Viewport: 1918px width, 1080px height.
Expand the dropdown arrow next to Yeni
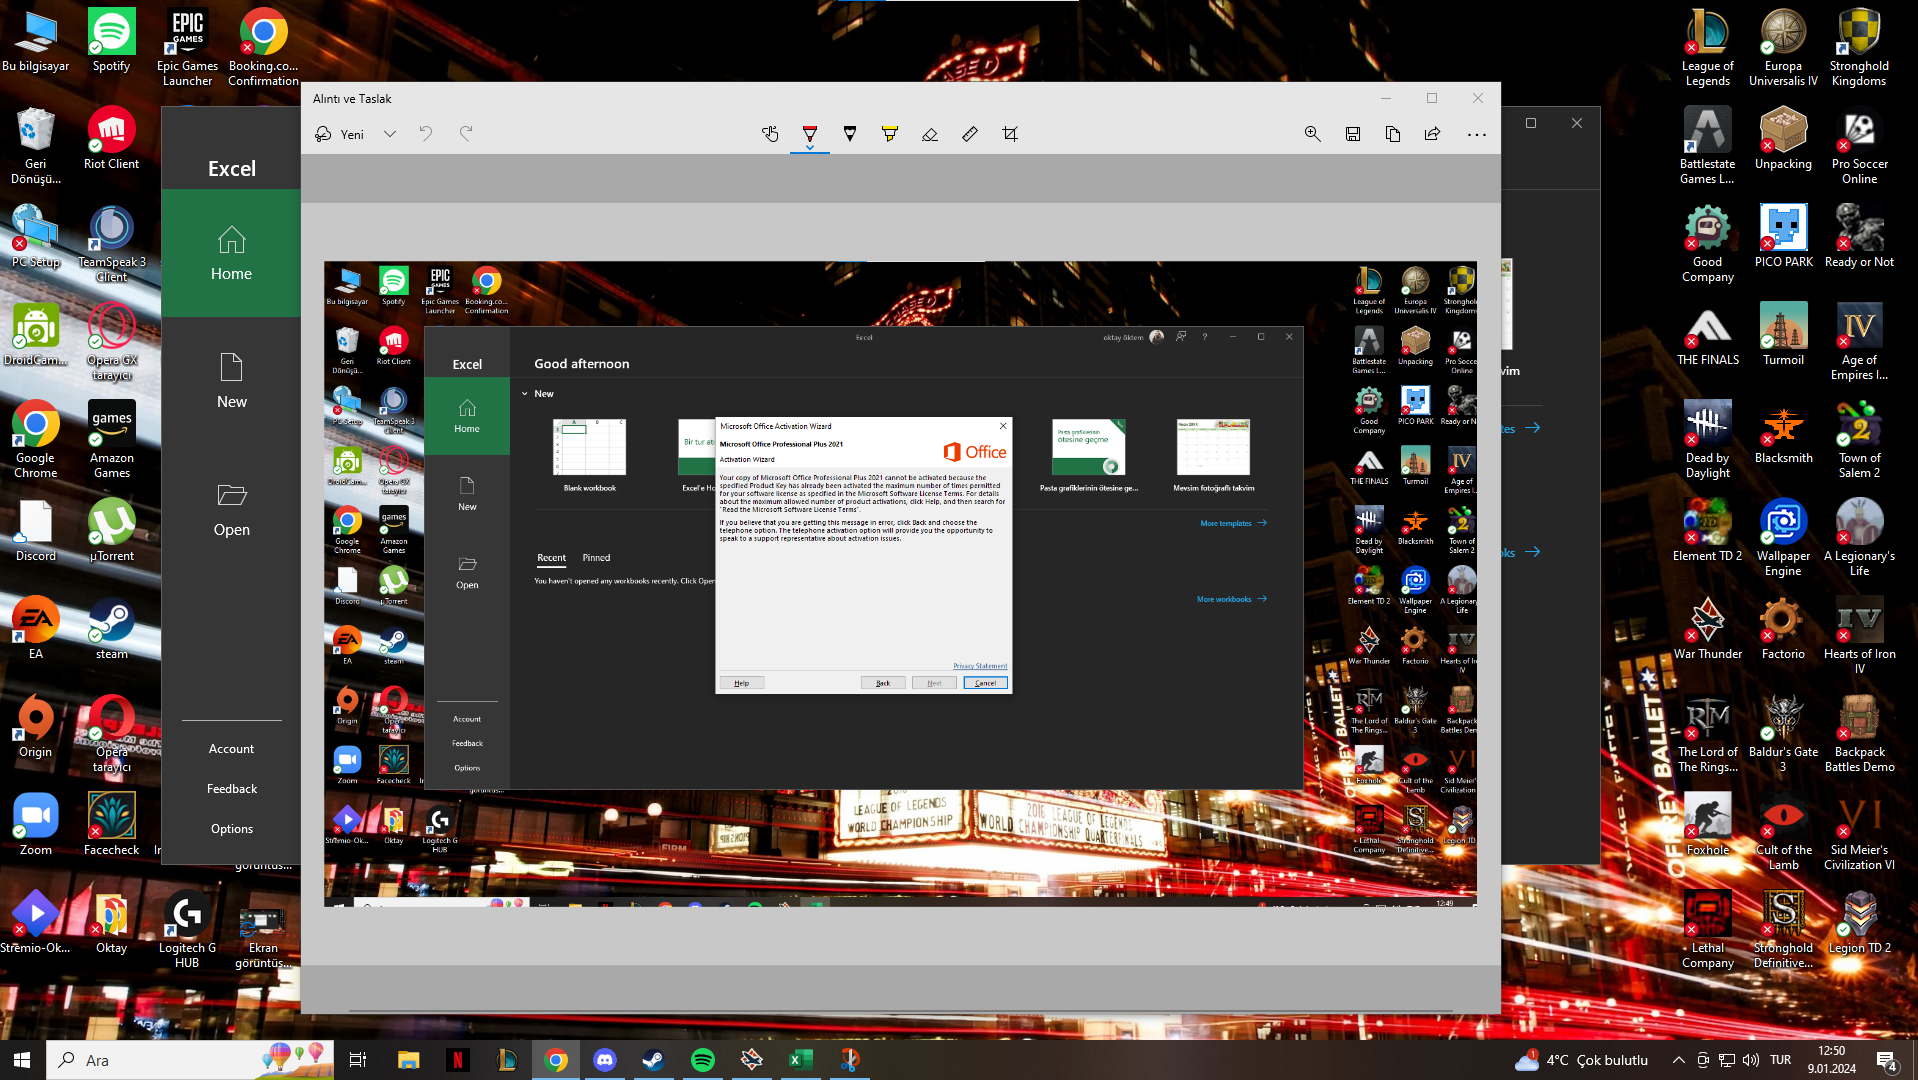click(390, 134)
